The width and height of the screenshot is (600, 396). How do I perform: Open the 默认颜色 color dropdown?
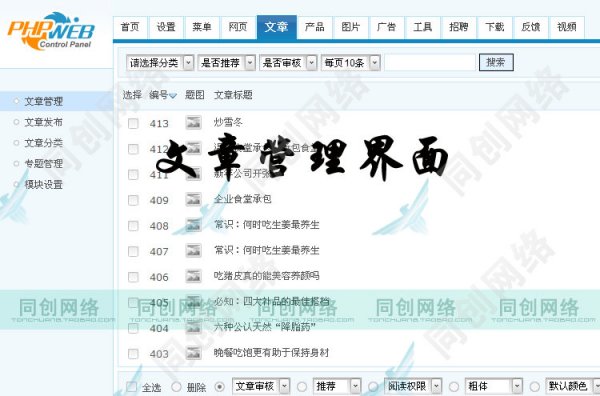pyautogui.click(x=573, y=386)
